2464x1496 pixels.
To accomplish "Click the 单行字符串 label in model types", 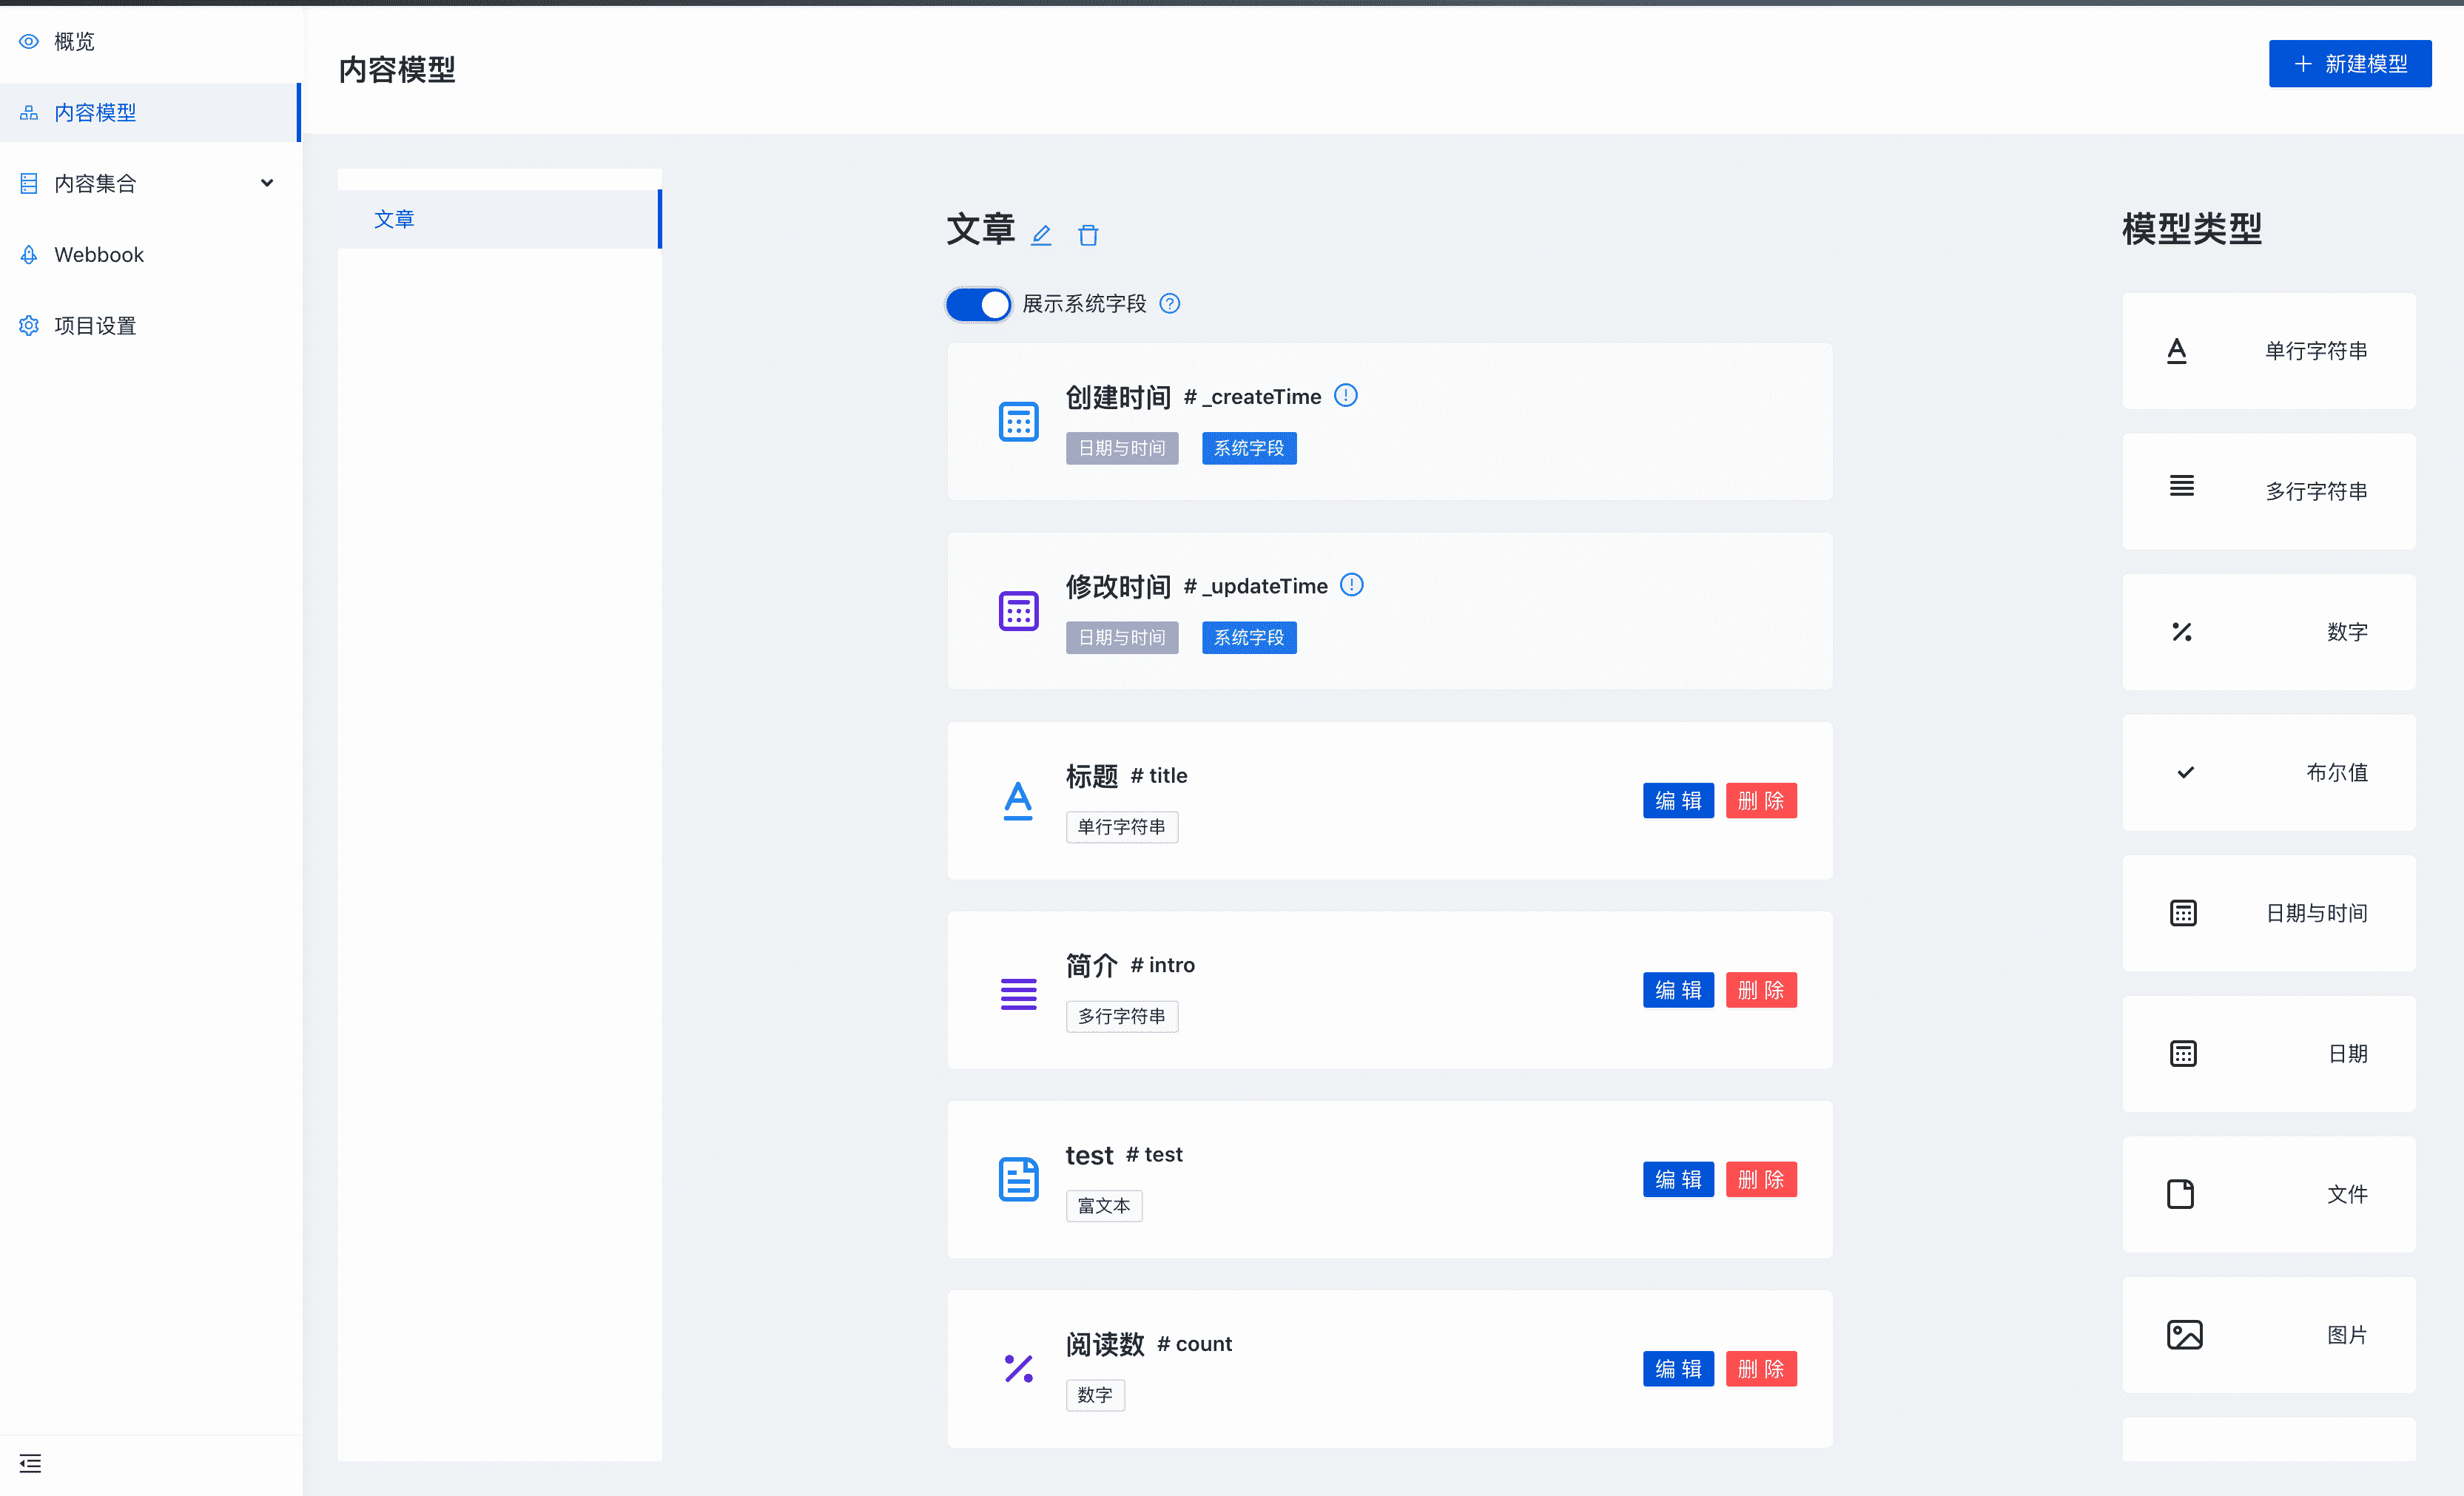I will point(2315,351).
